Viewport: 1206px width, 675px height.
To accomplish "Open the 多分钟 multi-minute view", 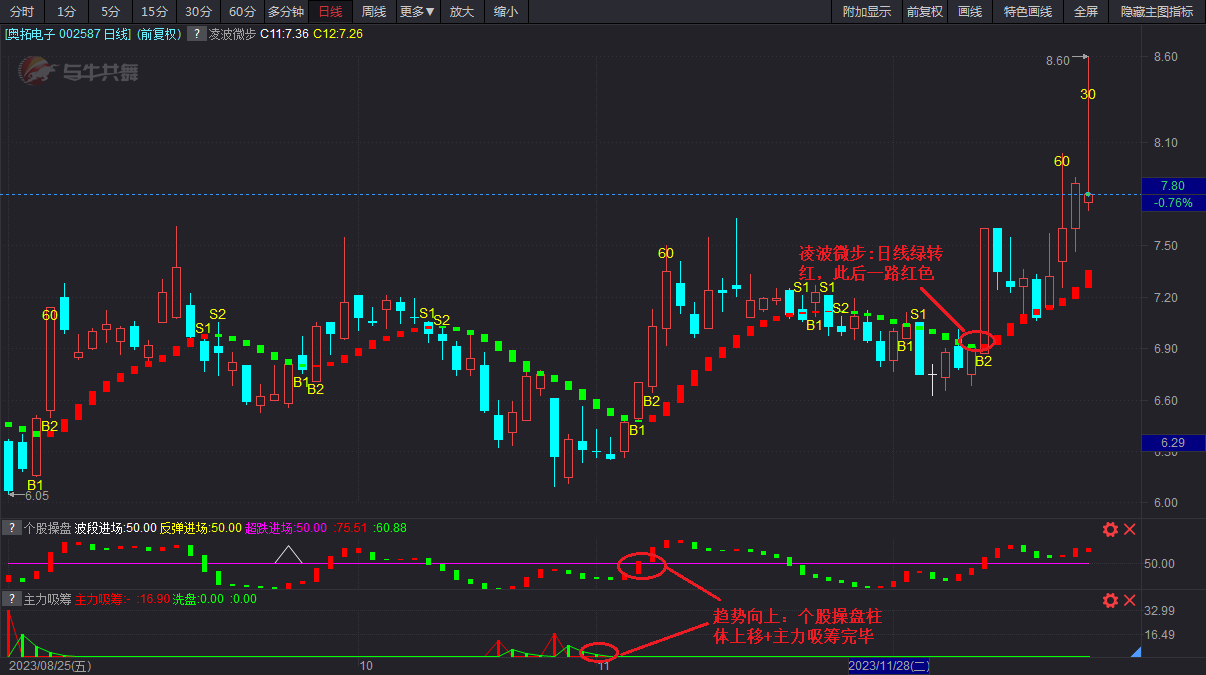I will click(285, 12).
